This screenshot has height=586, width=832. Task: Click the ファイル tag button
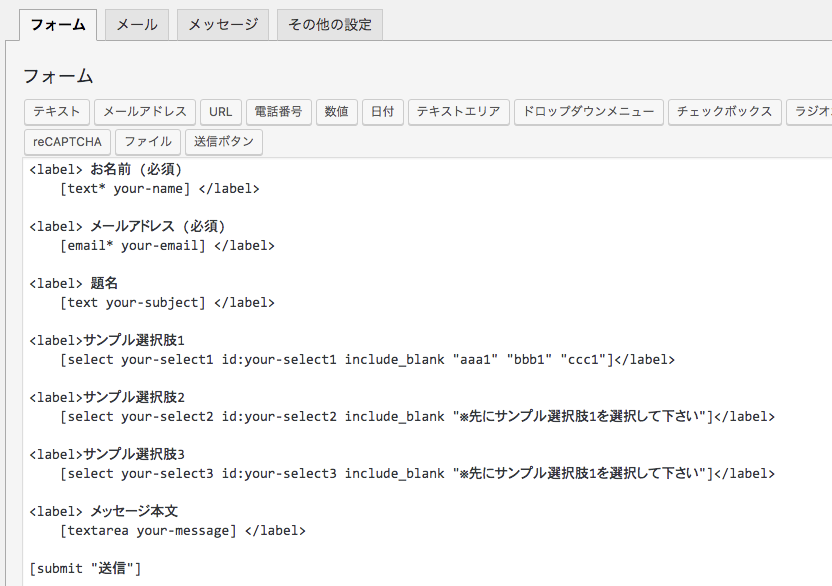click(x=148, y=142)
